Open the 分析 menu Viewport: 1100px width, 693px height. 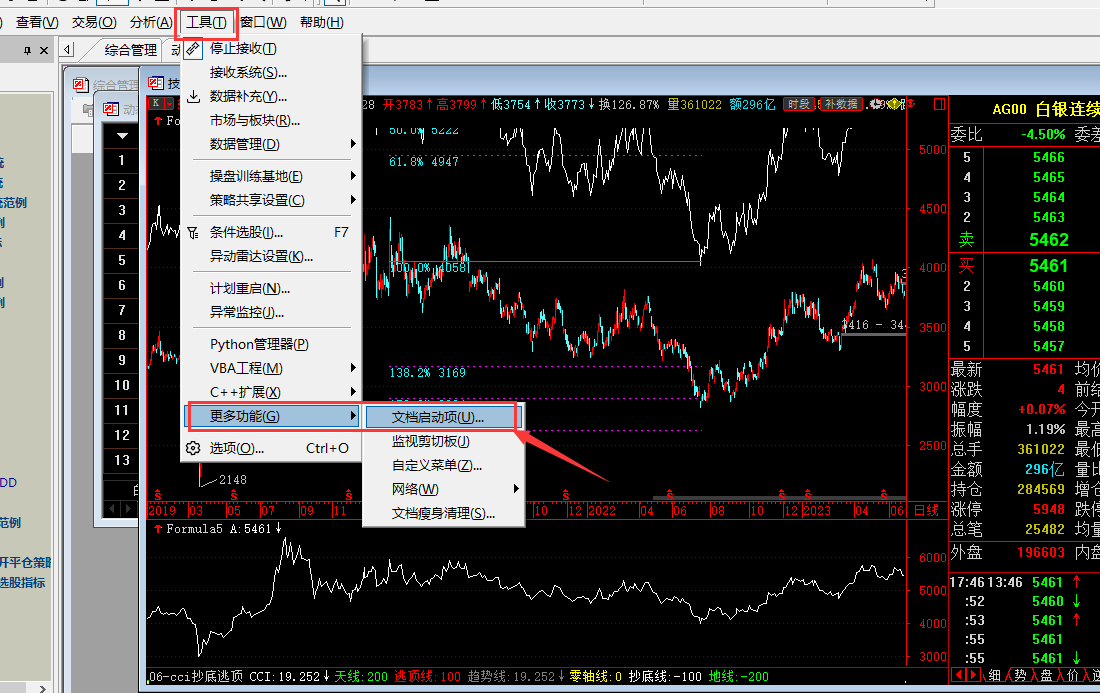151,22
